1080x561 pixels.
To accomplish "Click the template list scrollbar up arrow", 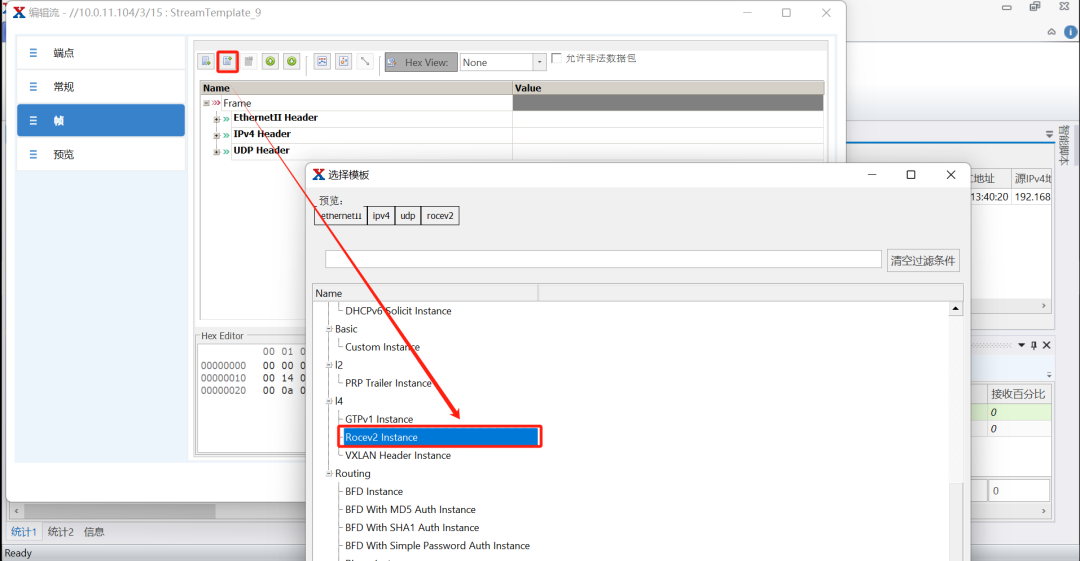I will 957,310.
